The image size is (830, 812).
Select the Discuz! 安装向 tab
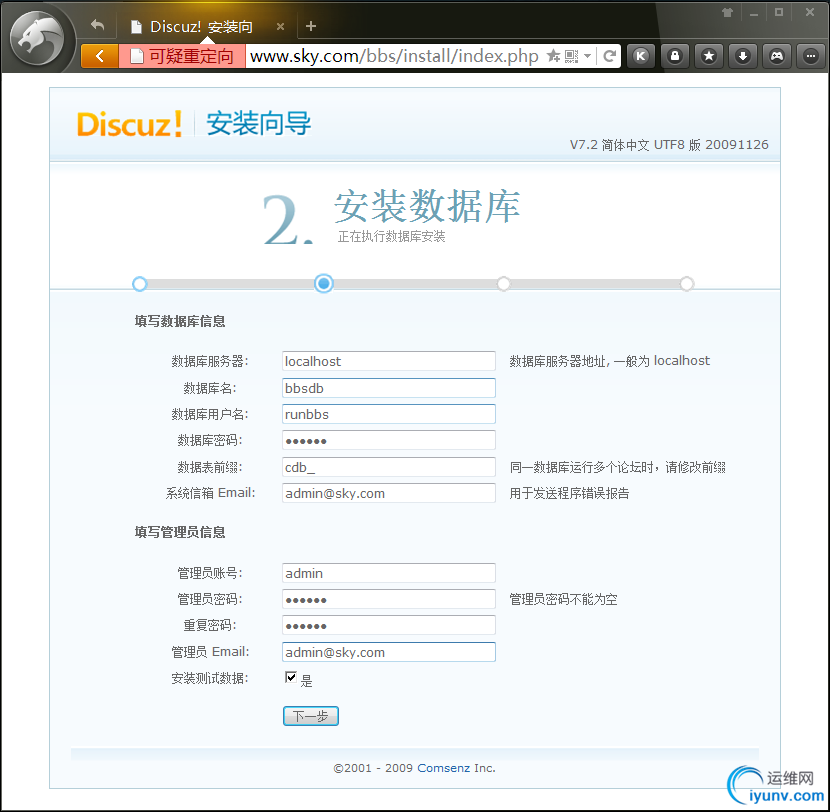201,26
